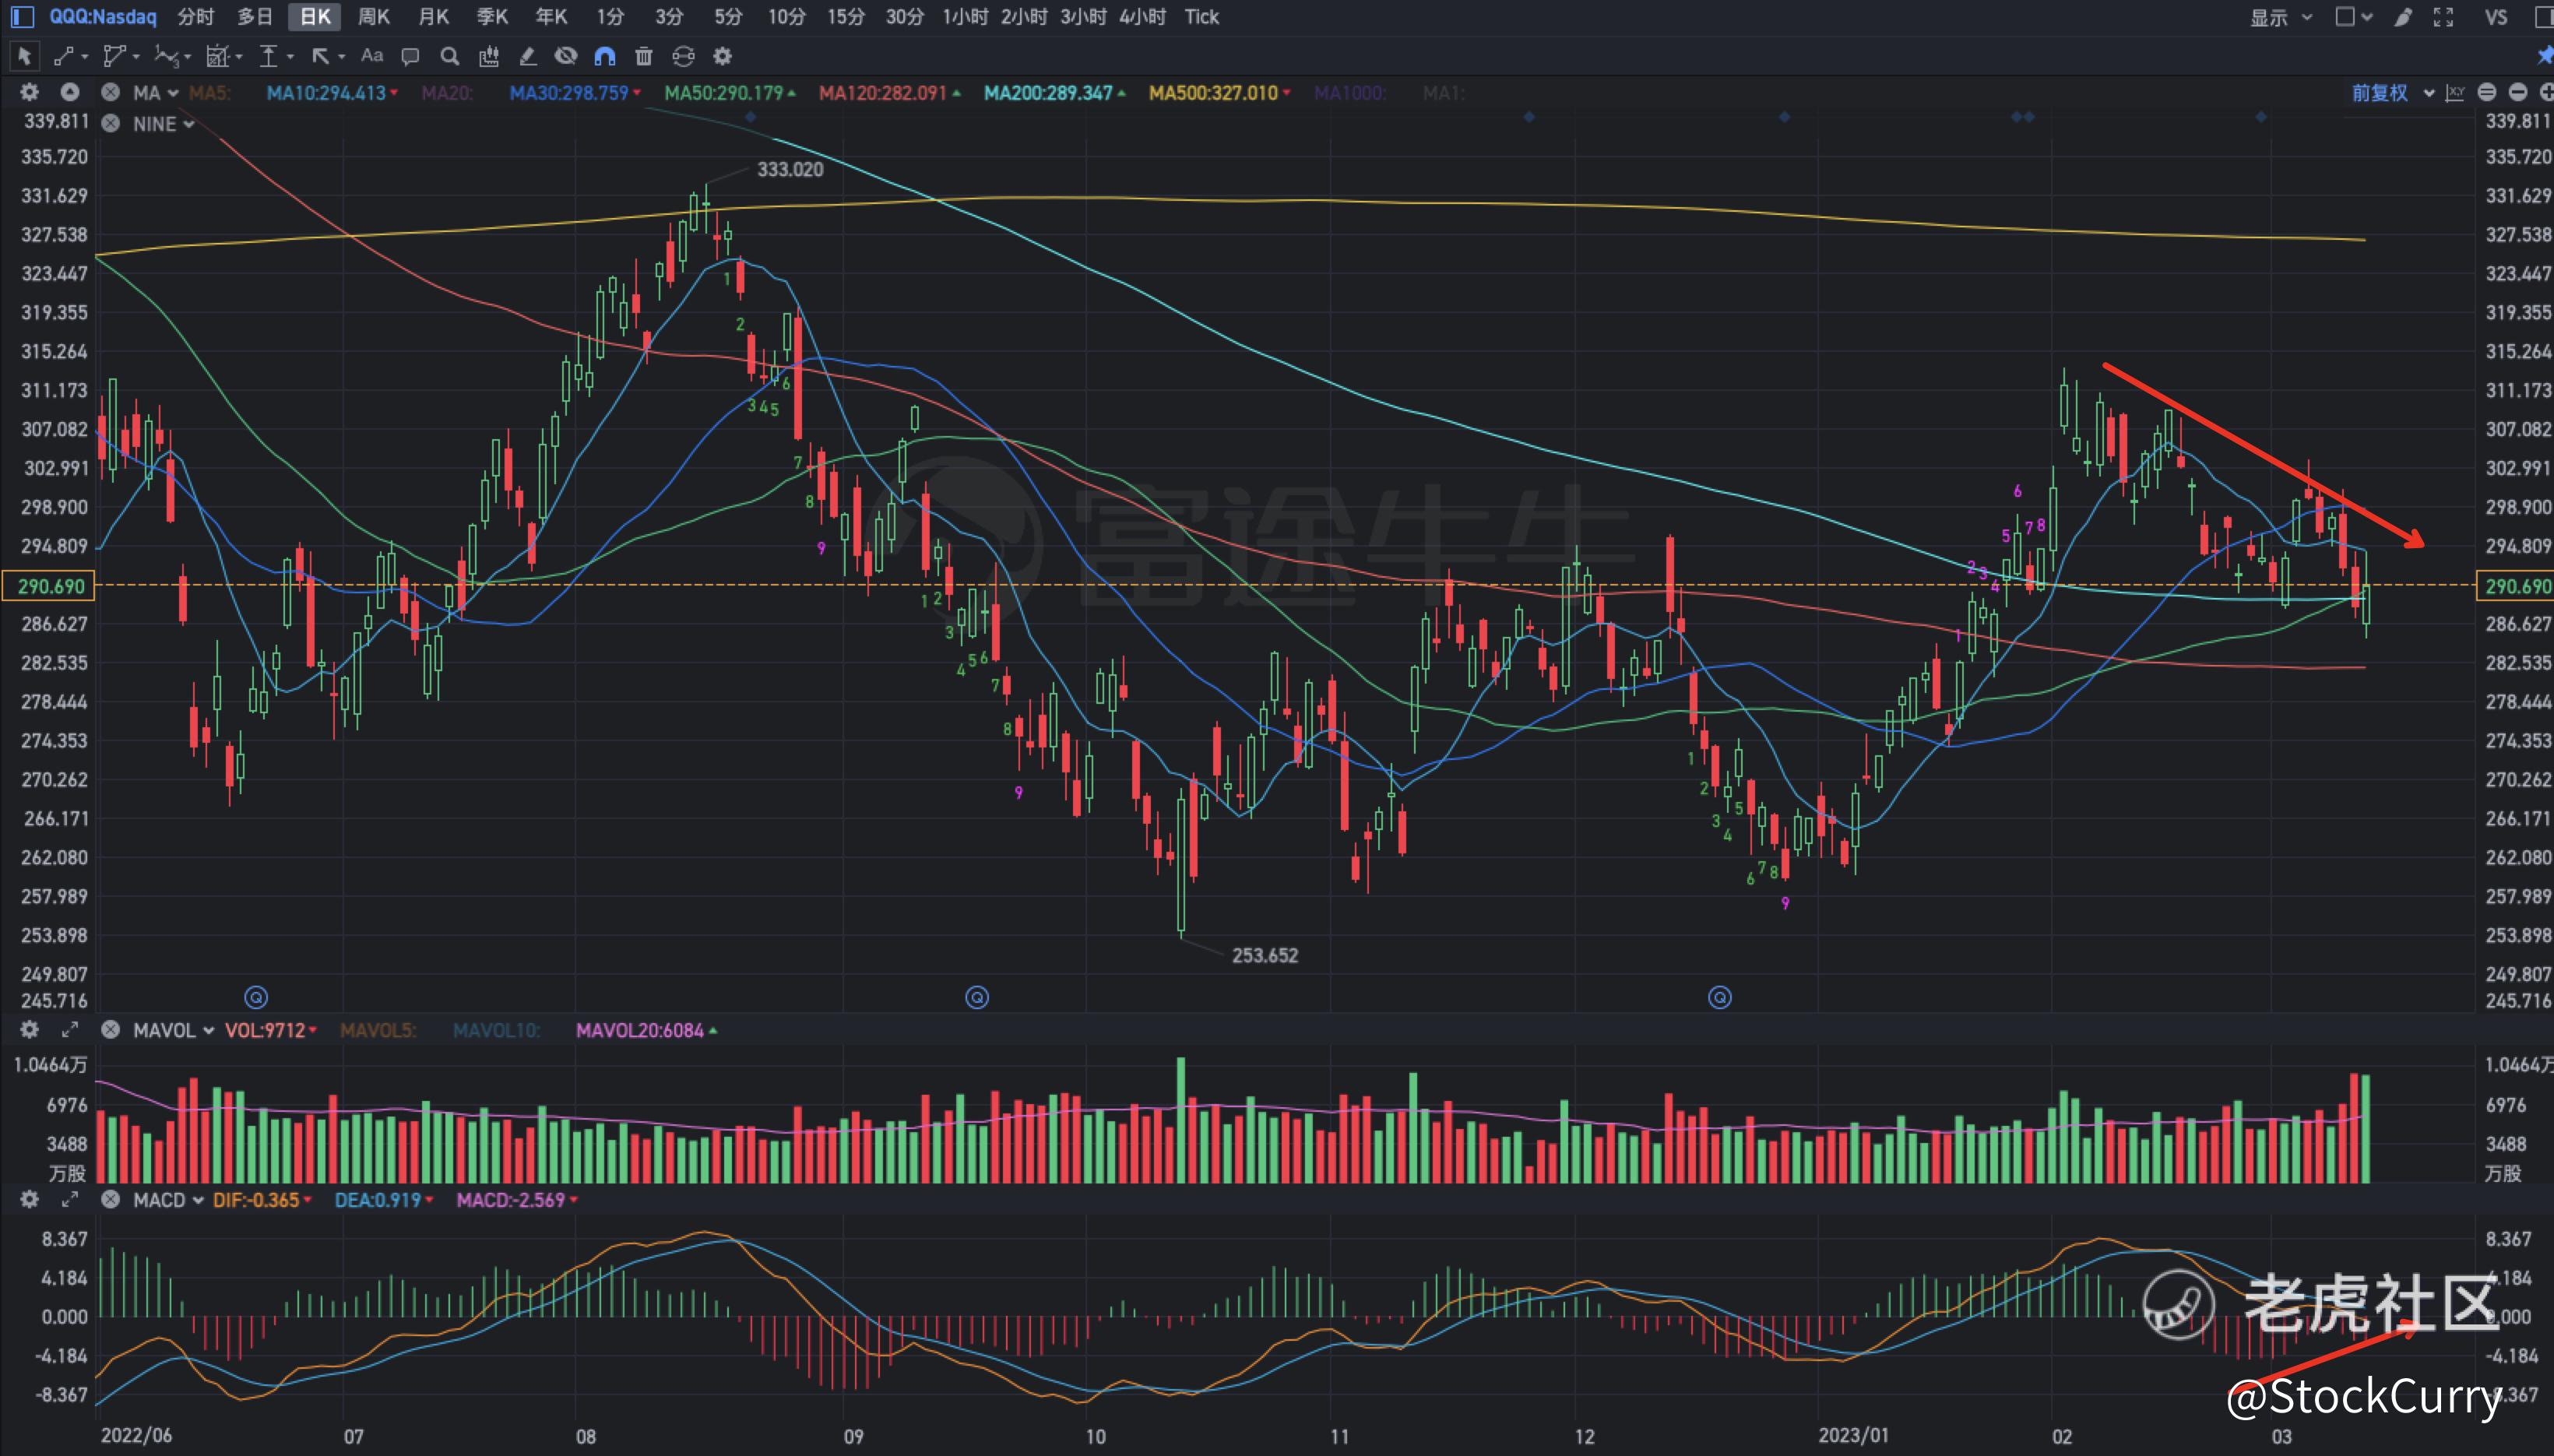Expand the MA indicator dropdown
This screenshot has height=1456, width=2554.
tap(173, 93)
